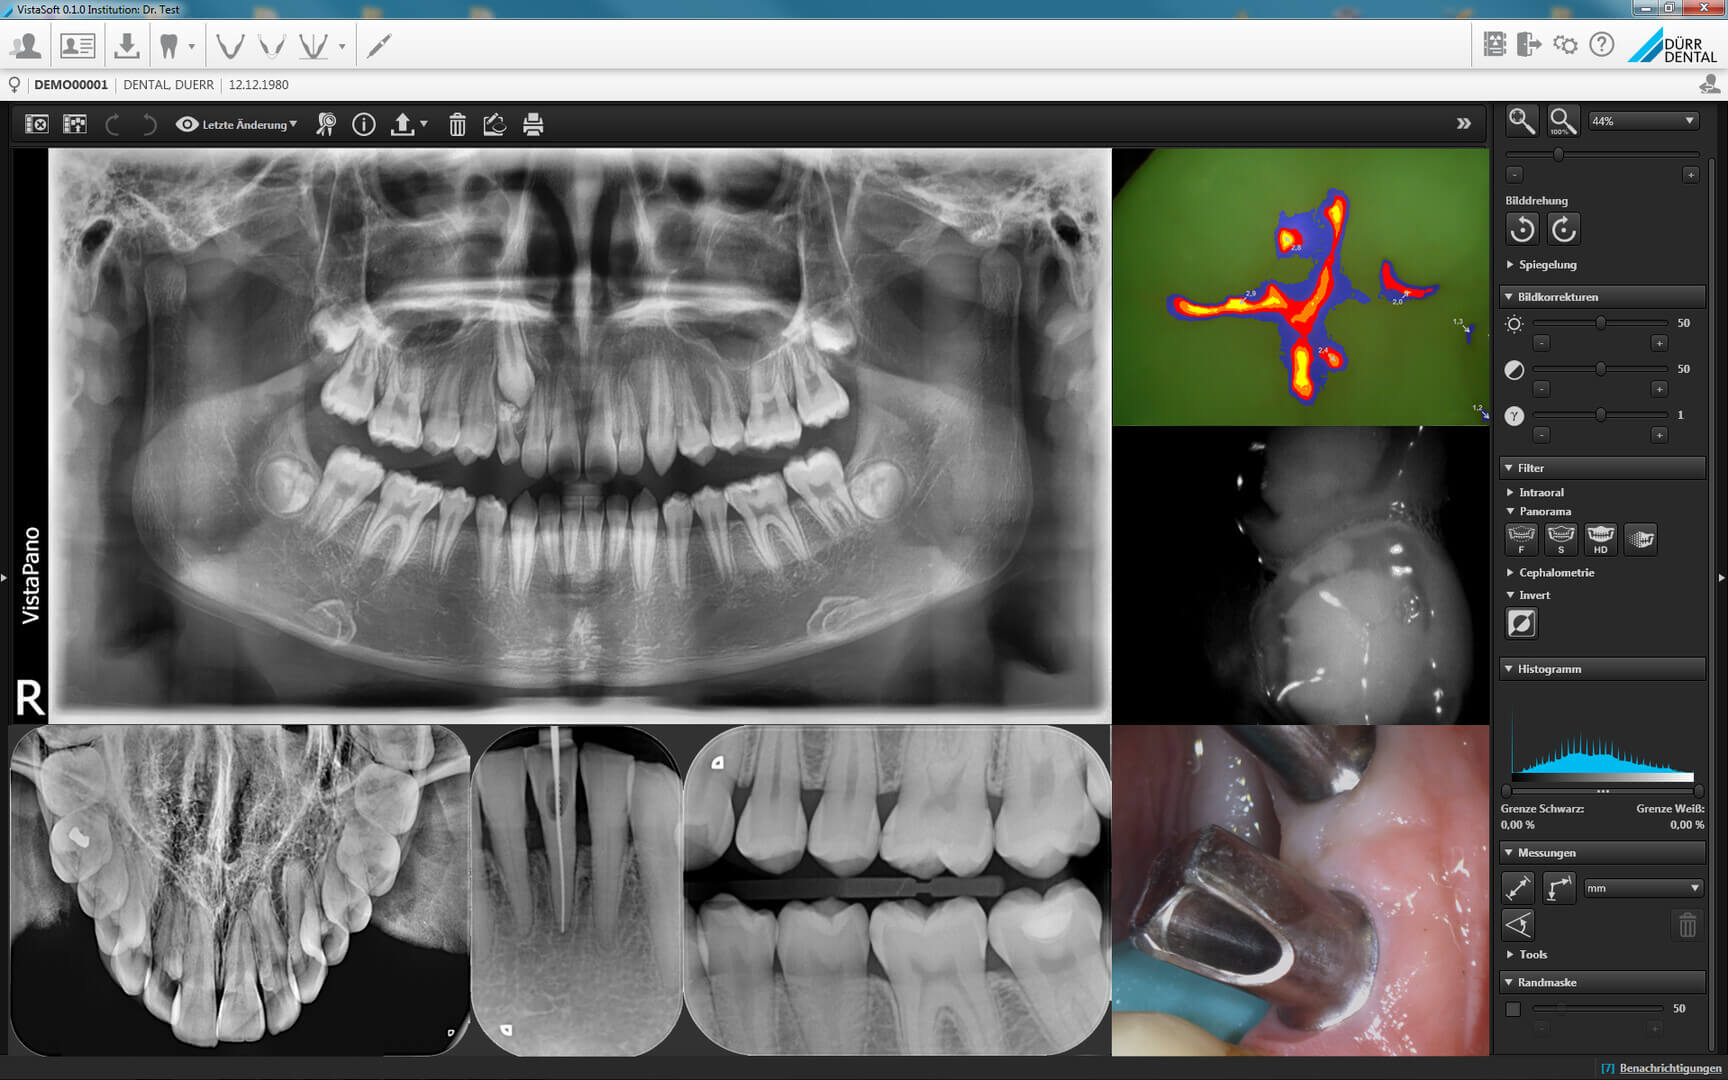Image resolution: width=1728 pixels, height=1080 pixels.
Task: Apply the HD panorama filter
Action: (x=1600, y=539)
